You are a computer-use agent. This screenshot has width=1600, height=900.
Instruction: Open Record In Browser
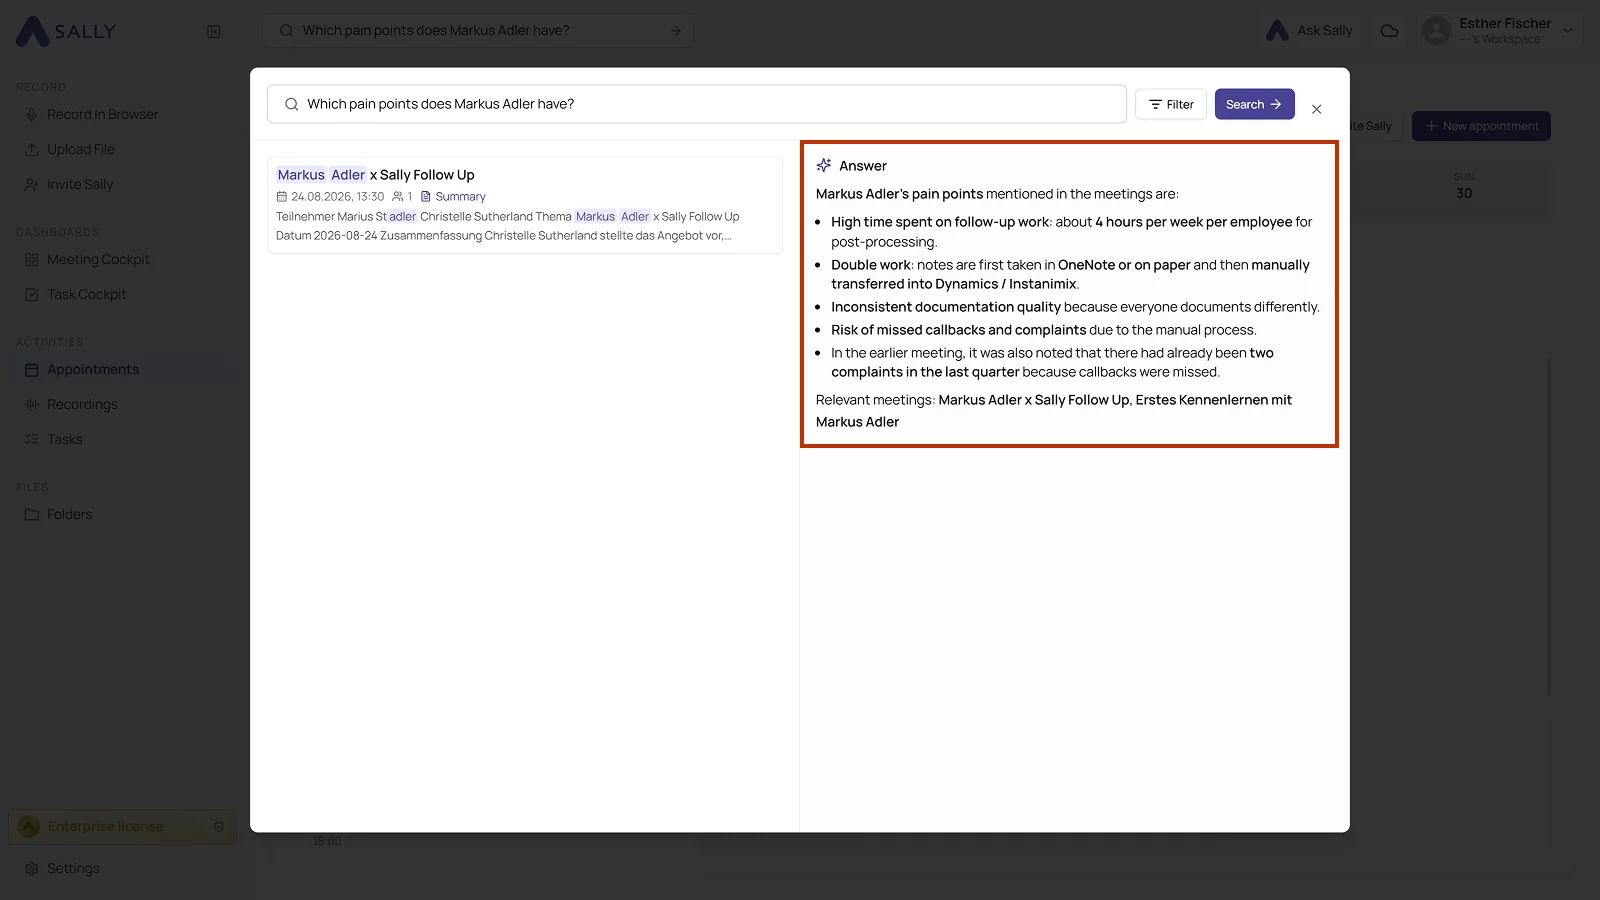coord(102,114)
